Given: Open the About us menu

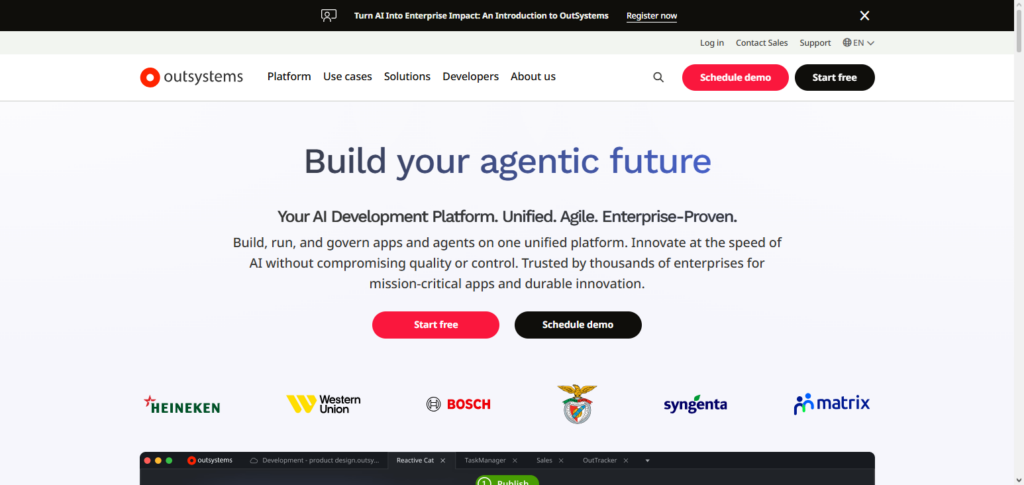Looking at the screenshot, I should pos(533,76).
